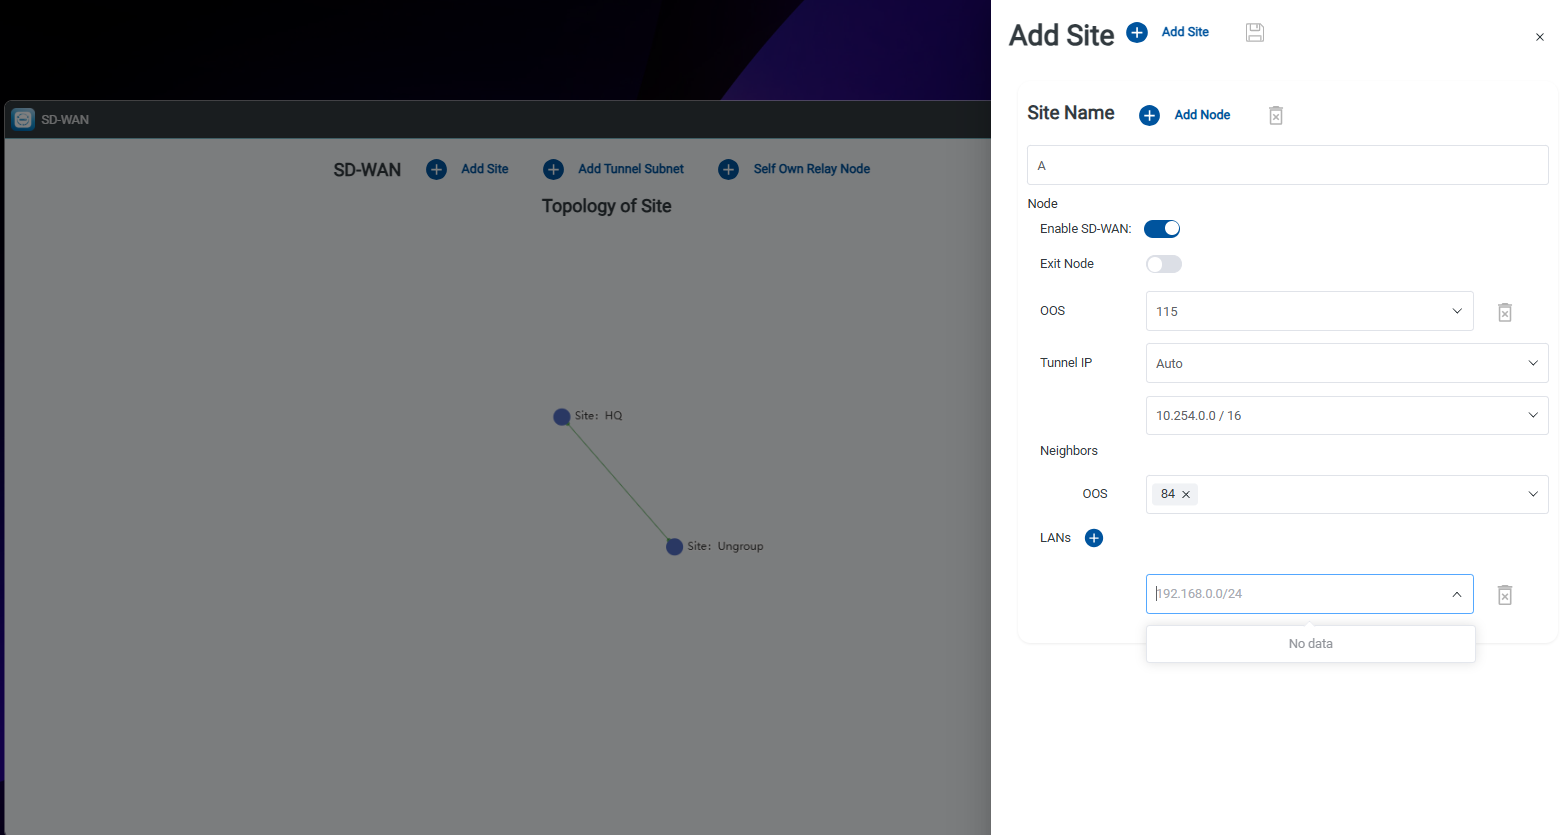Click plus icon beside Self Own Relay Node
The image size is (1561, 835).
[x=728, y=170]
